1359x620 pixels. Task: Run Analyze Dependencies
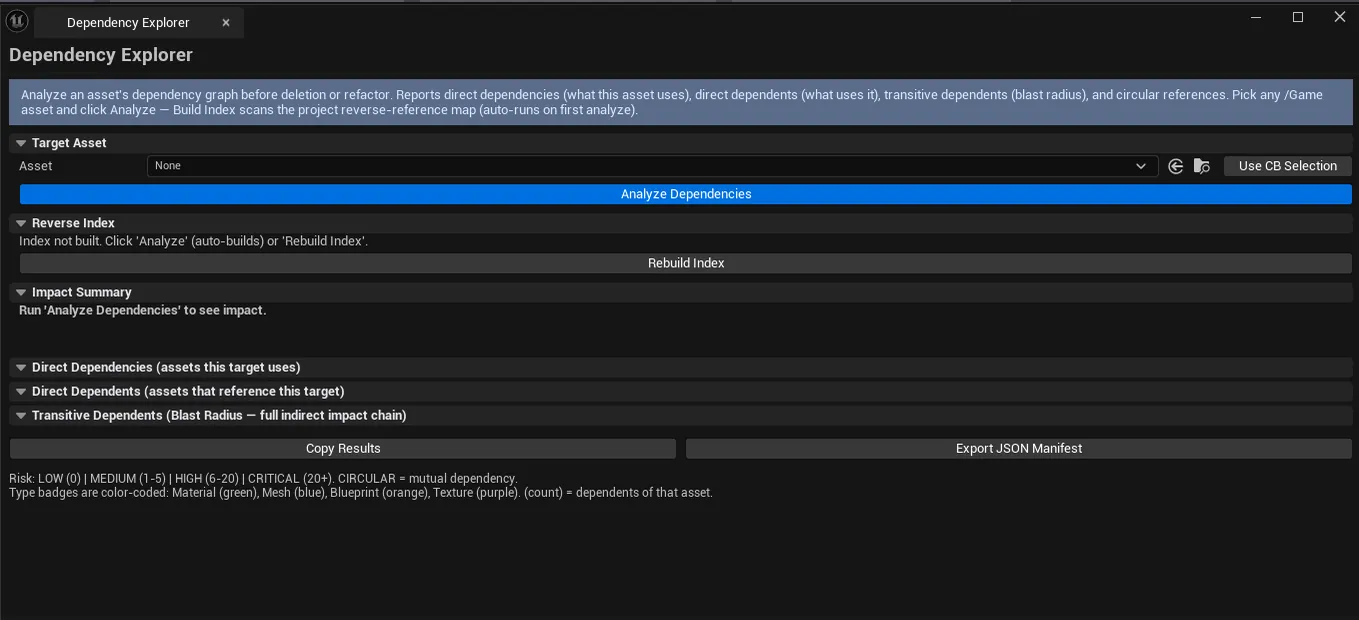click(x=686, y=194)
